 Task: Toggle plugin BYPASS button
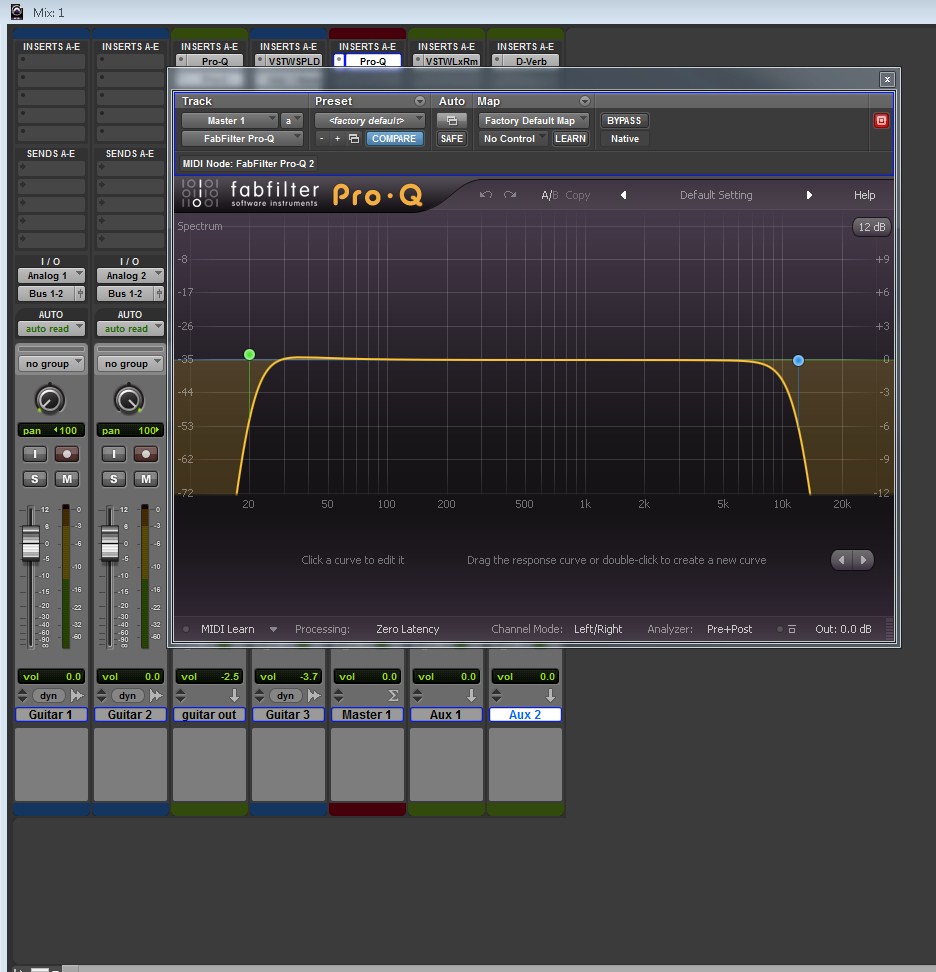pos(624,120)
